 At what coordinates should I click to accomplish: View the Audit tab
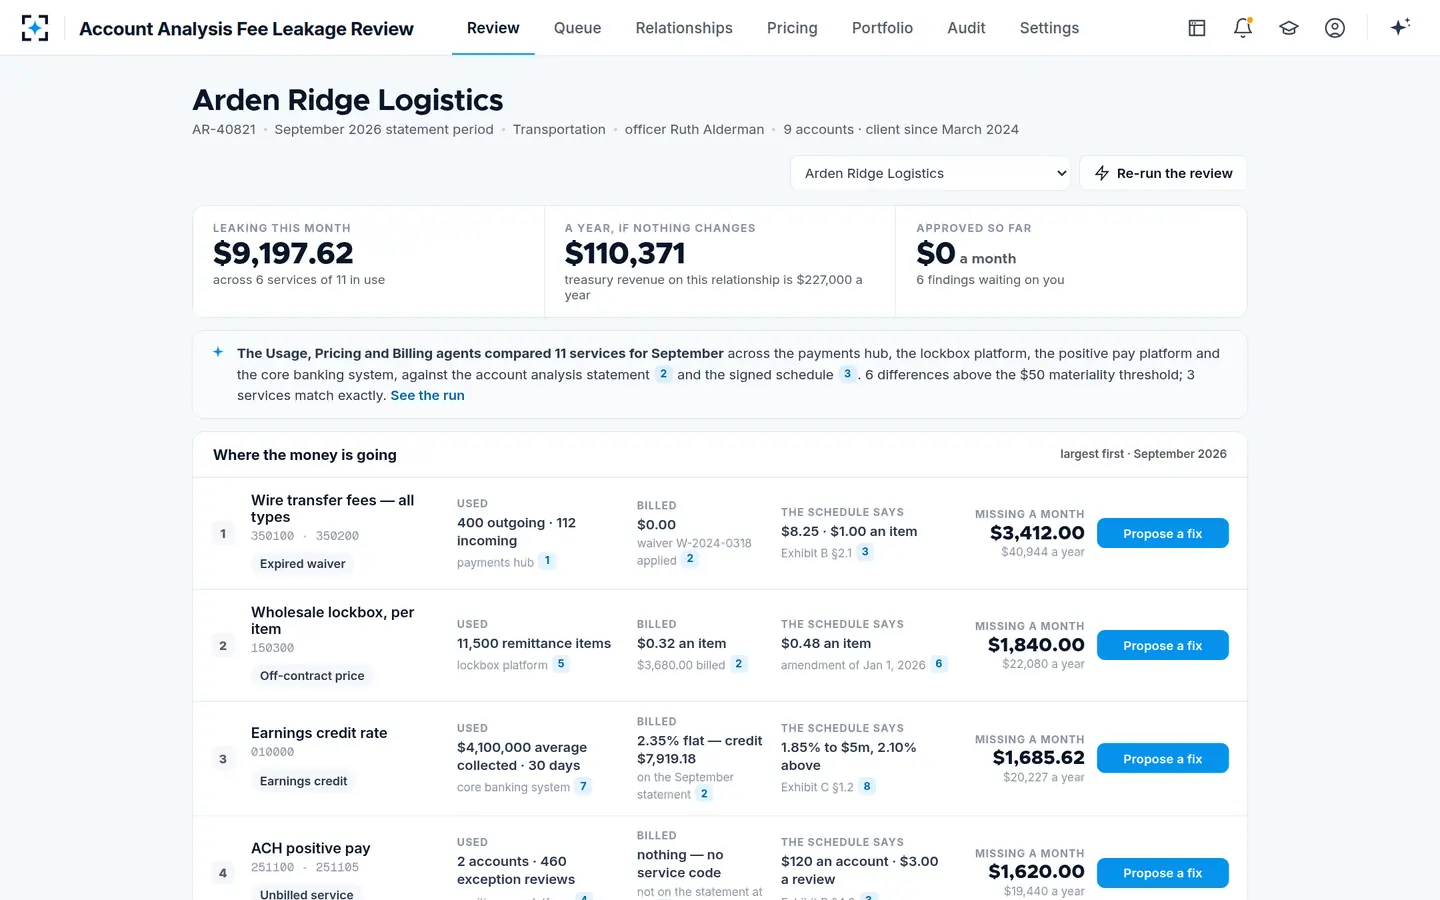pyautogui.click(x=966, y=28)
